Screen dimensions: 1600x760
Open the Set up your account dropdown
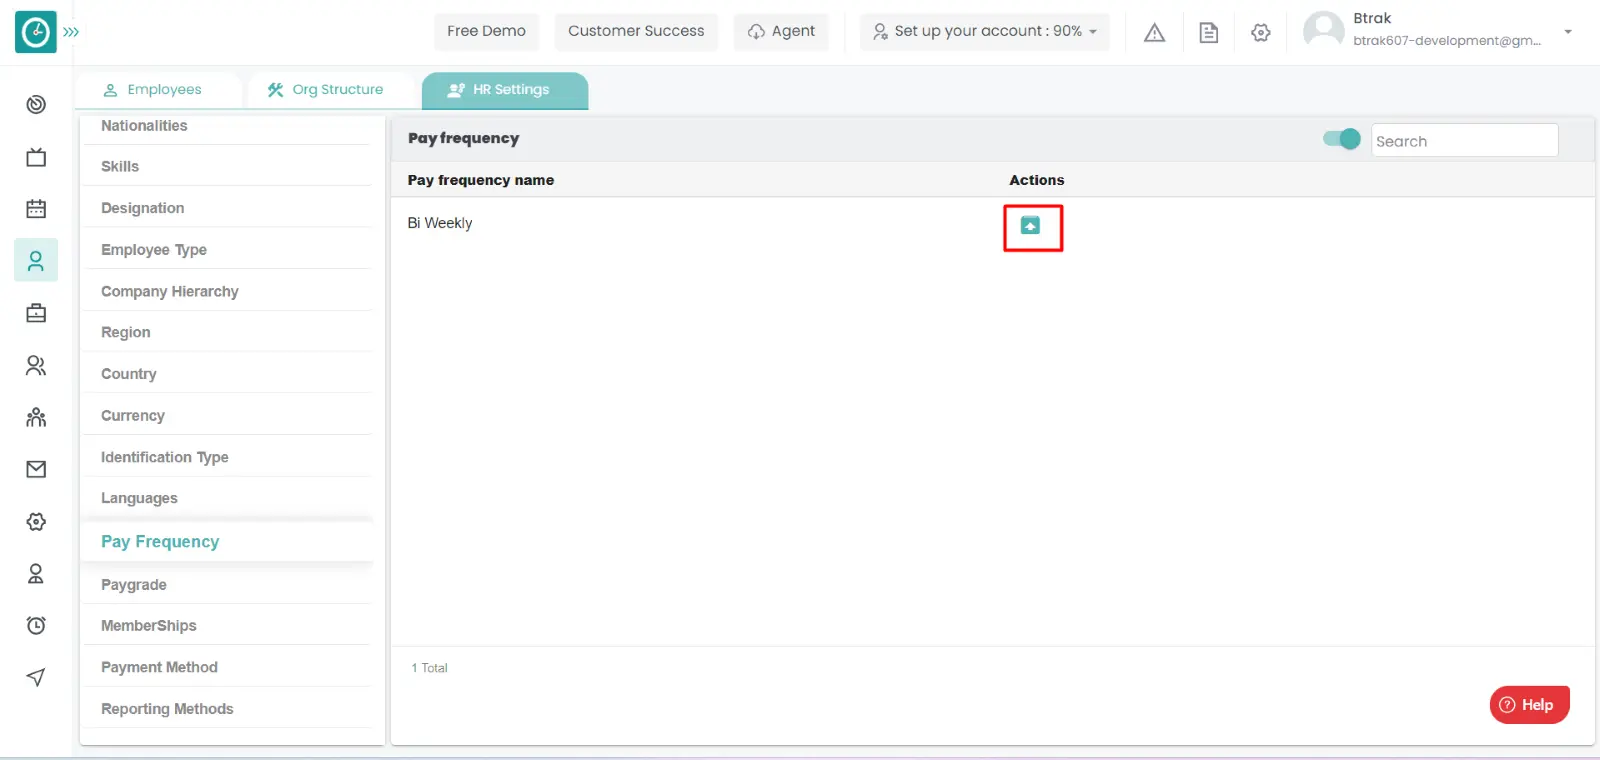[985, 31]
